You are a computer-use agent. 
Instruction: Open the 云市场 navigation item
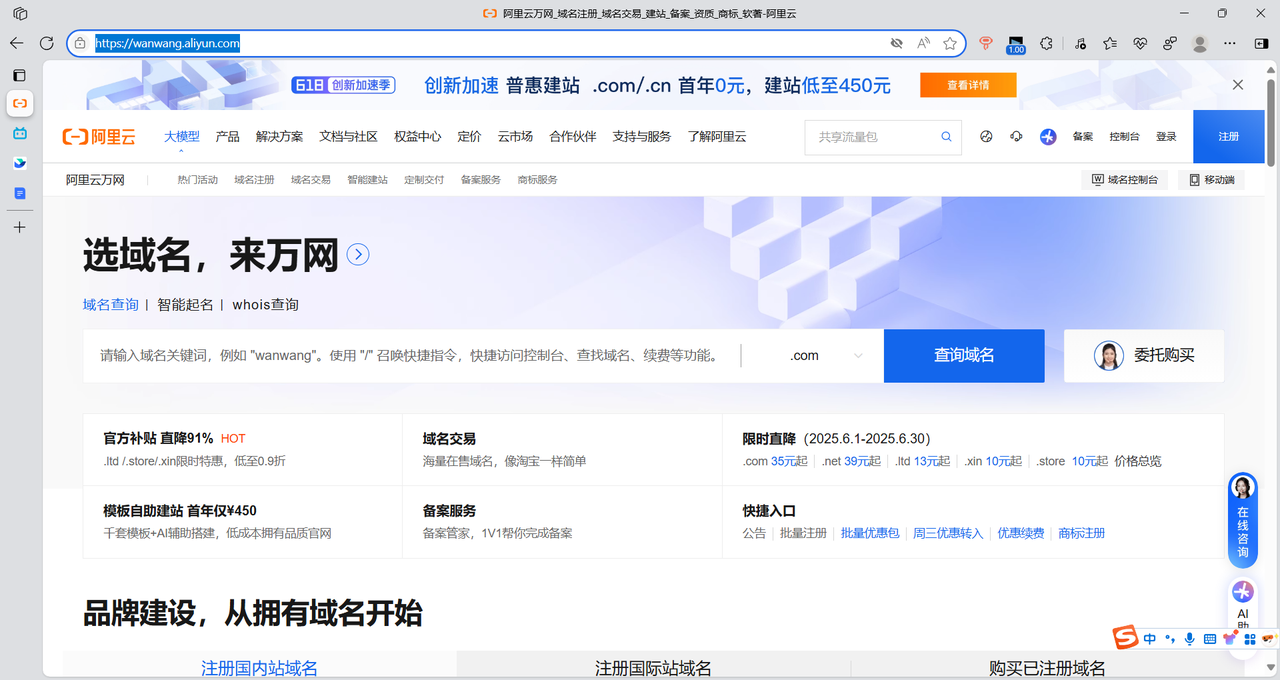point(515,137)
